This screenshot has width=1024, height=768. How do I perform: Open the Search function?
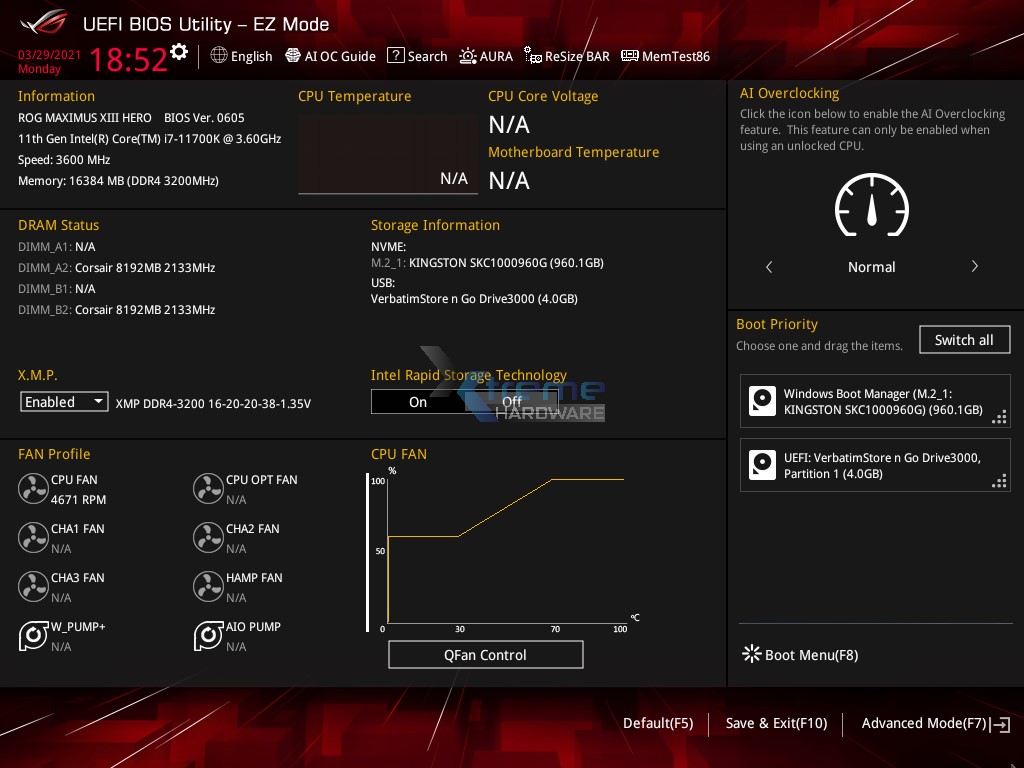(417, 56)
